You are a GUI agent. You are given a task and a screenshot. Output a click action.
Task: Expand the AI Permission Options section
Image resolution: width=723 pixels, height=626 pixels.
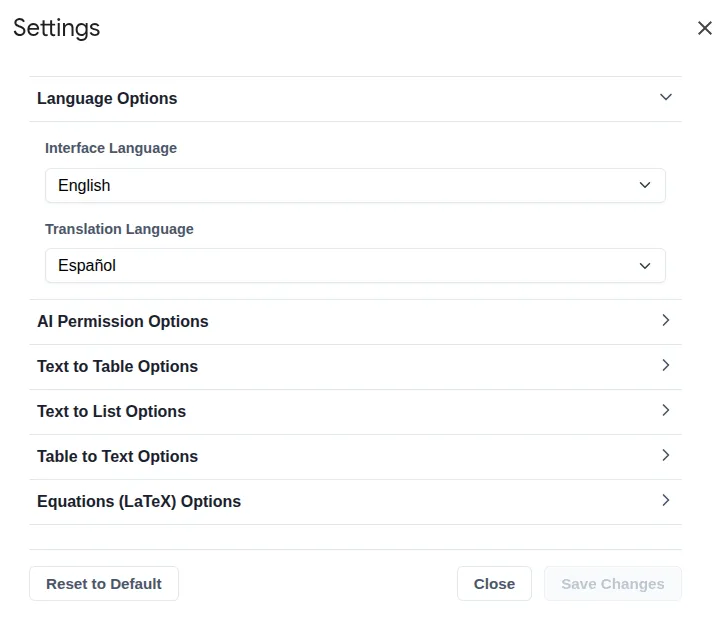355,321
